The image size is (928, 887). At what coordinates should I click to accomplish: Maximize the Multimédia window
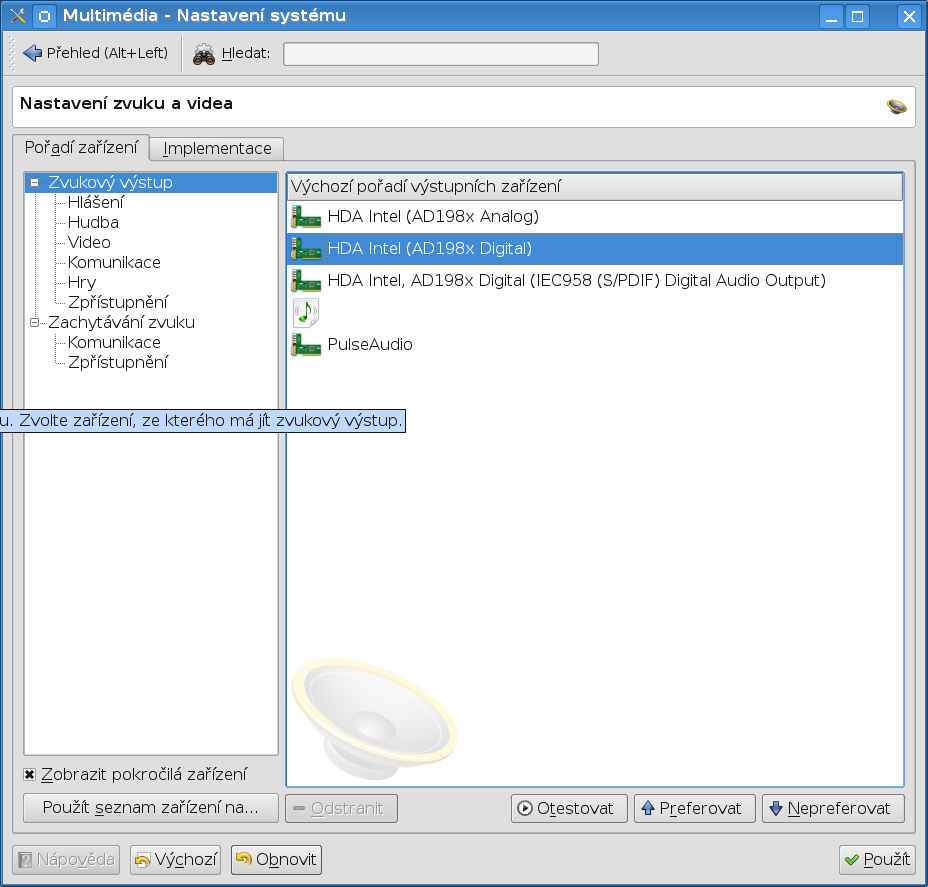click(857, 16)
